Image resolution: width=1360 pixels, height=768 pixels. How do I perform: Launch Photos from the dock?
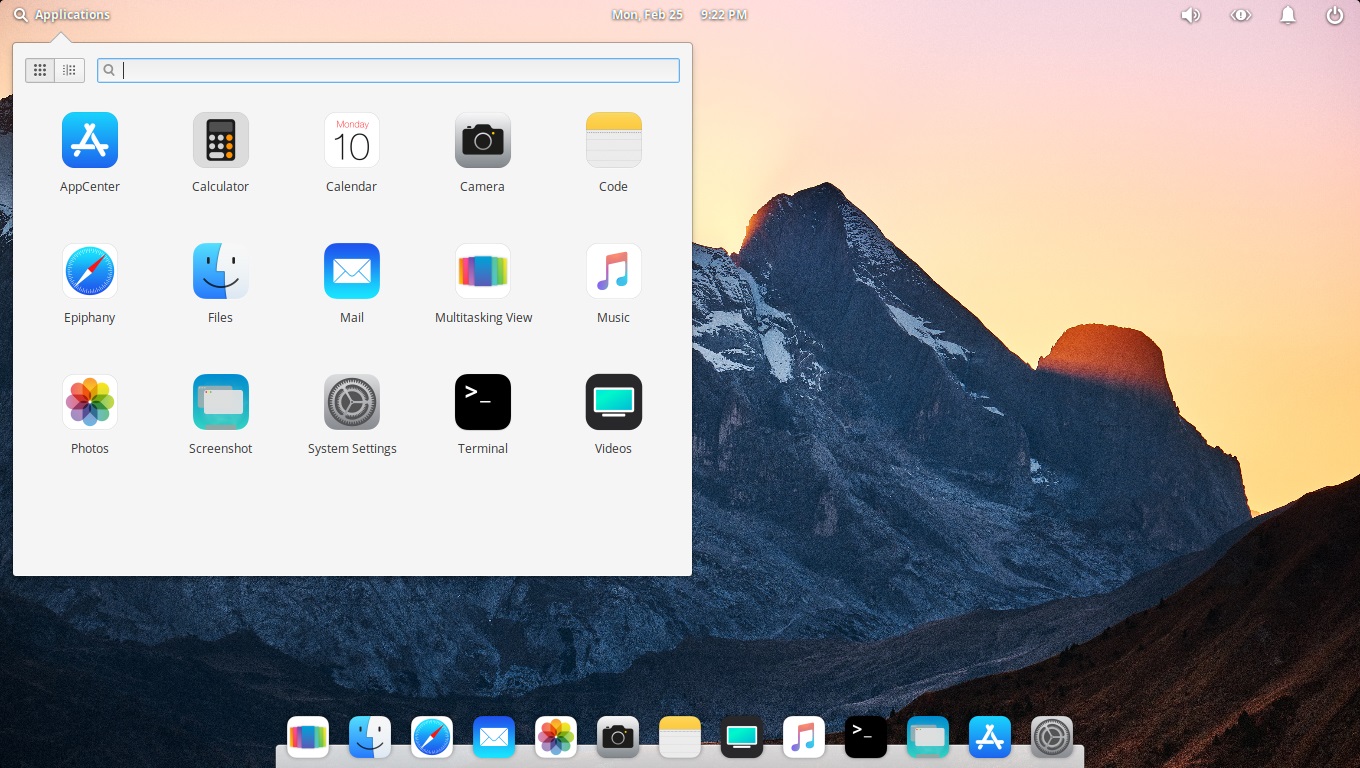click(x=556, y=738)
